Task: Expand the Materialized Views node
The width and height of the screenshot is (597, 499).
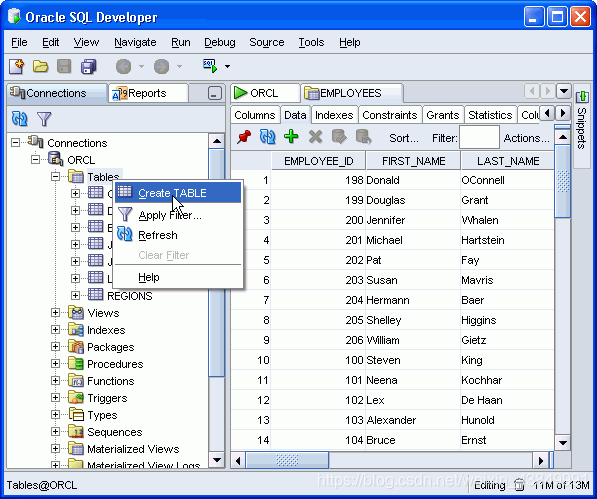Action: (55, 449)
